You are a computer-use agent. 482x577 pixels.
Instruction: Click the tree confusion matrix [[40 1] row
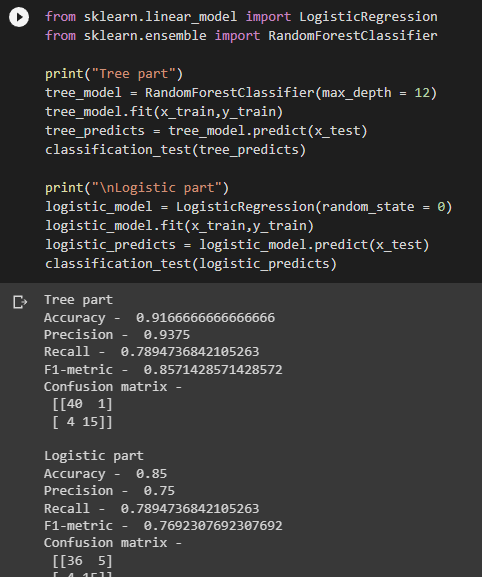coord(82,404)
